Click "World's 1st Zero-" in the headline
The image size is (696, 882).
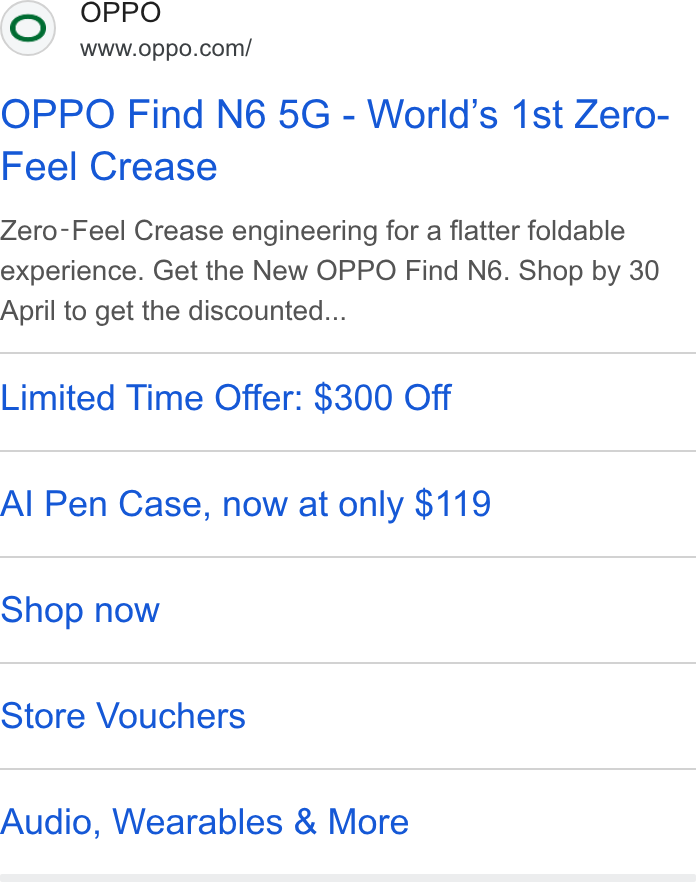(518, 115)
